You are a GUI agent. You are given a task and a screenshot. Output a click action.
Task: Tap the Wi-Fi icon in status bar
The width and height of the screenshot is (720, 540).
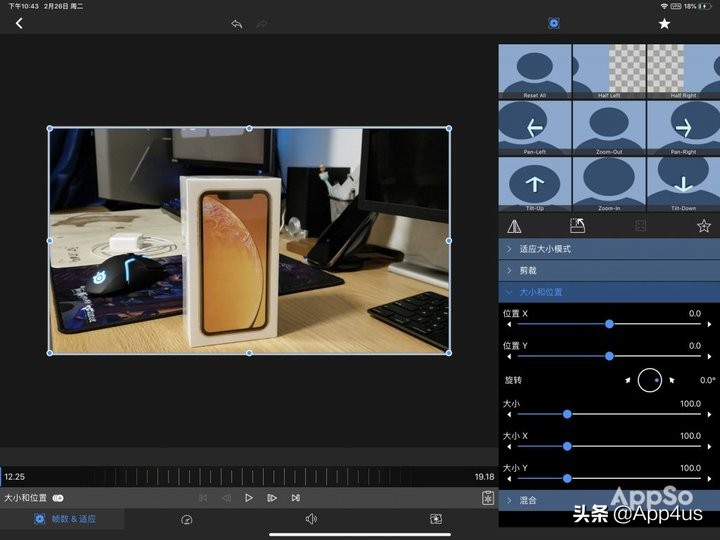click(x=664, y=6)
